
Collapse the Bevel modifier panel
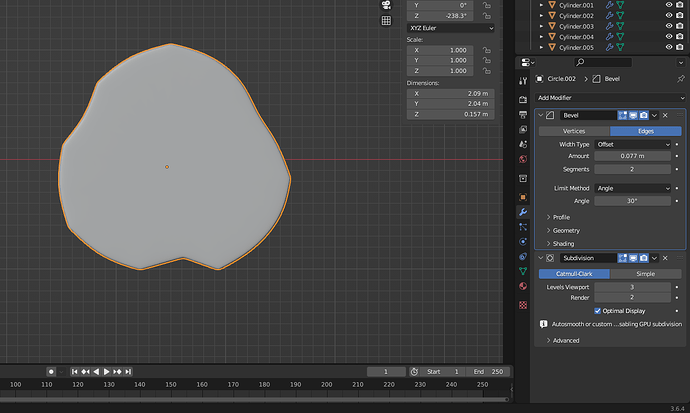coord(540,115)
